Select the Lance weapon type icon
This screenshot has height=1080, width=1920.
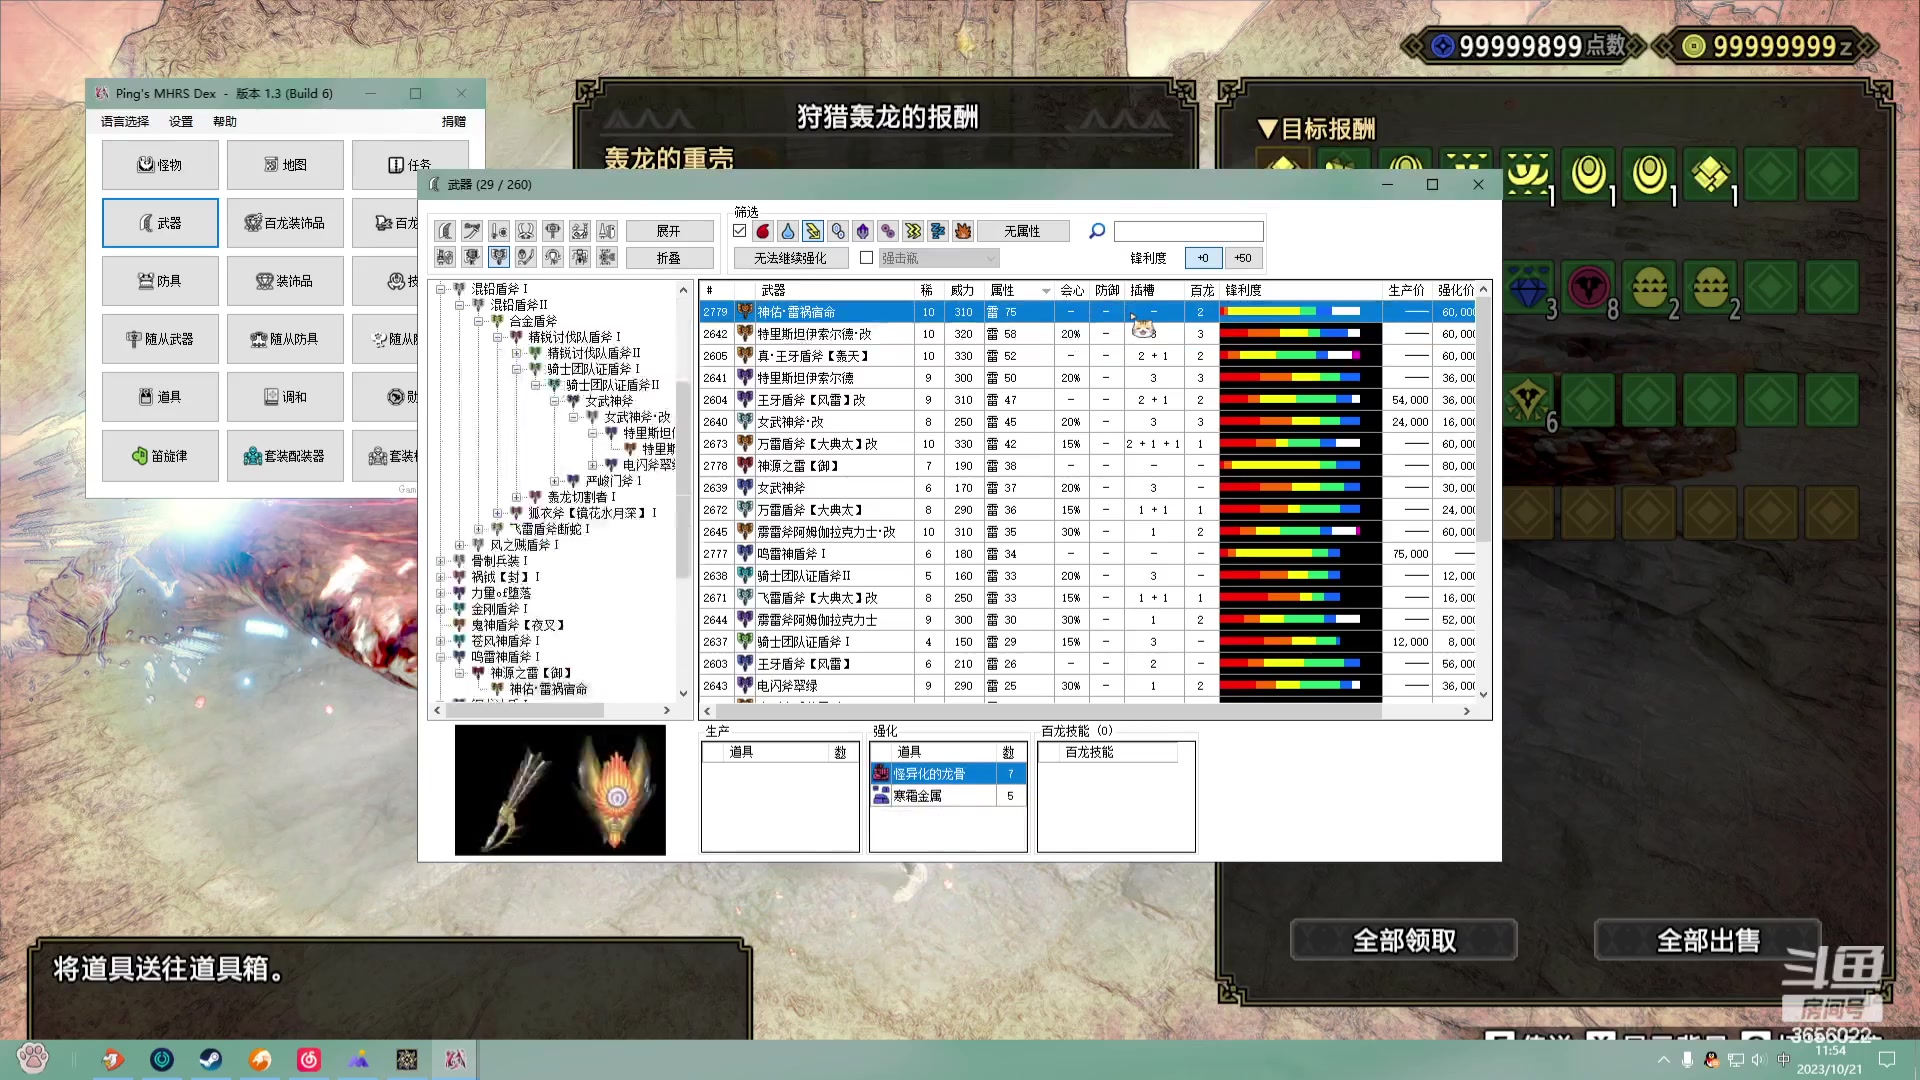607,231
